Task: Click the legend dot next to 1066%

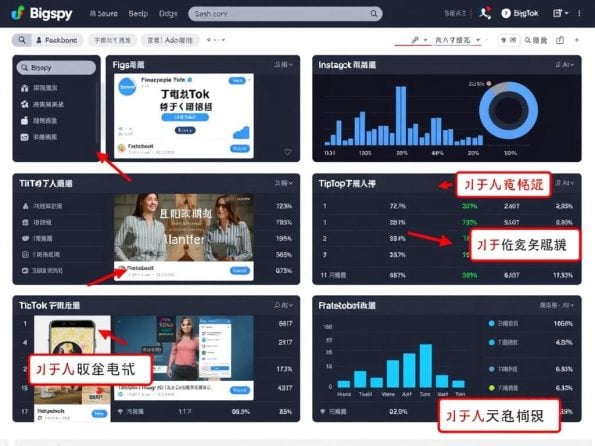Action: click(x=491, y=323)
